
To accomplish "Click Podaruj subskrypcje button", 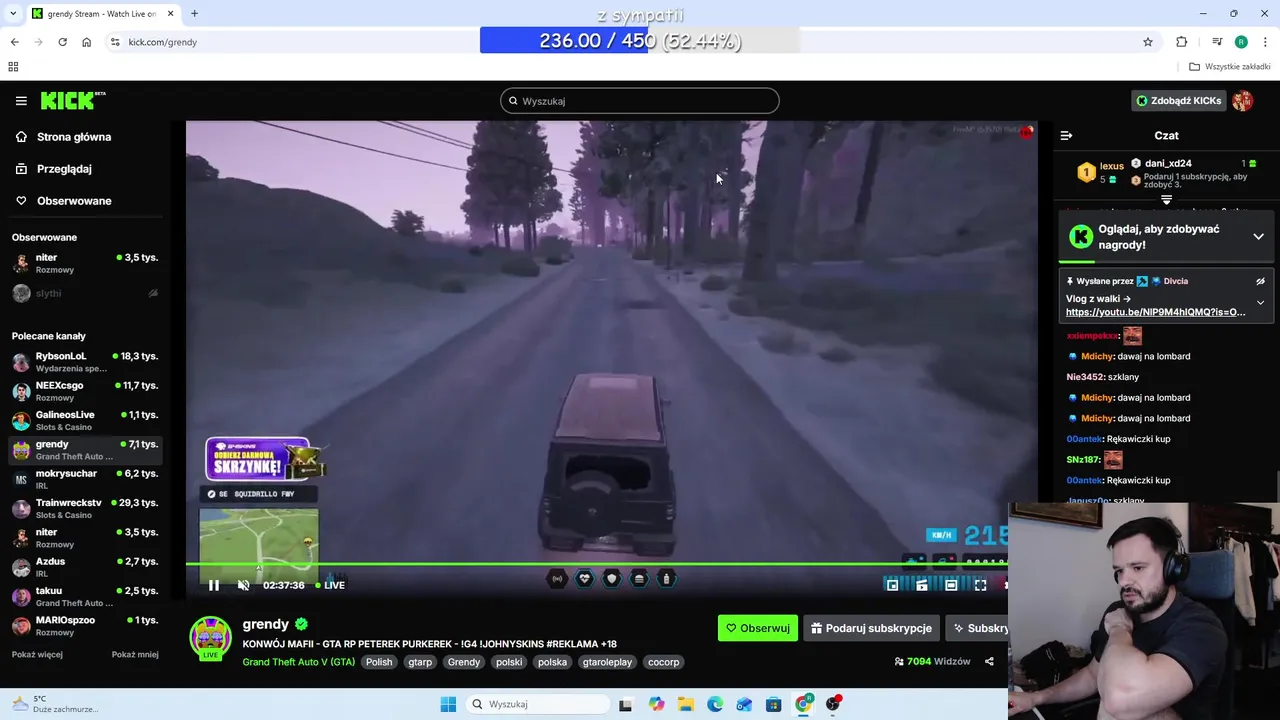I will (x=871, y=628).
